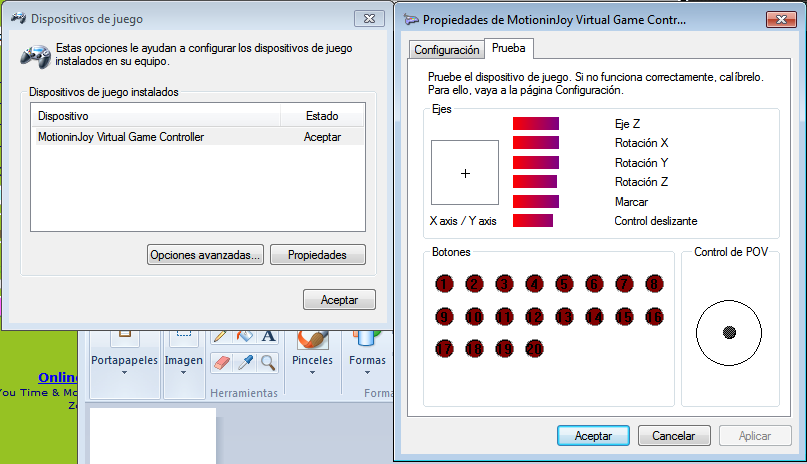Click Aceptar in the Propiedades dialog

click(593, 436)
